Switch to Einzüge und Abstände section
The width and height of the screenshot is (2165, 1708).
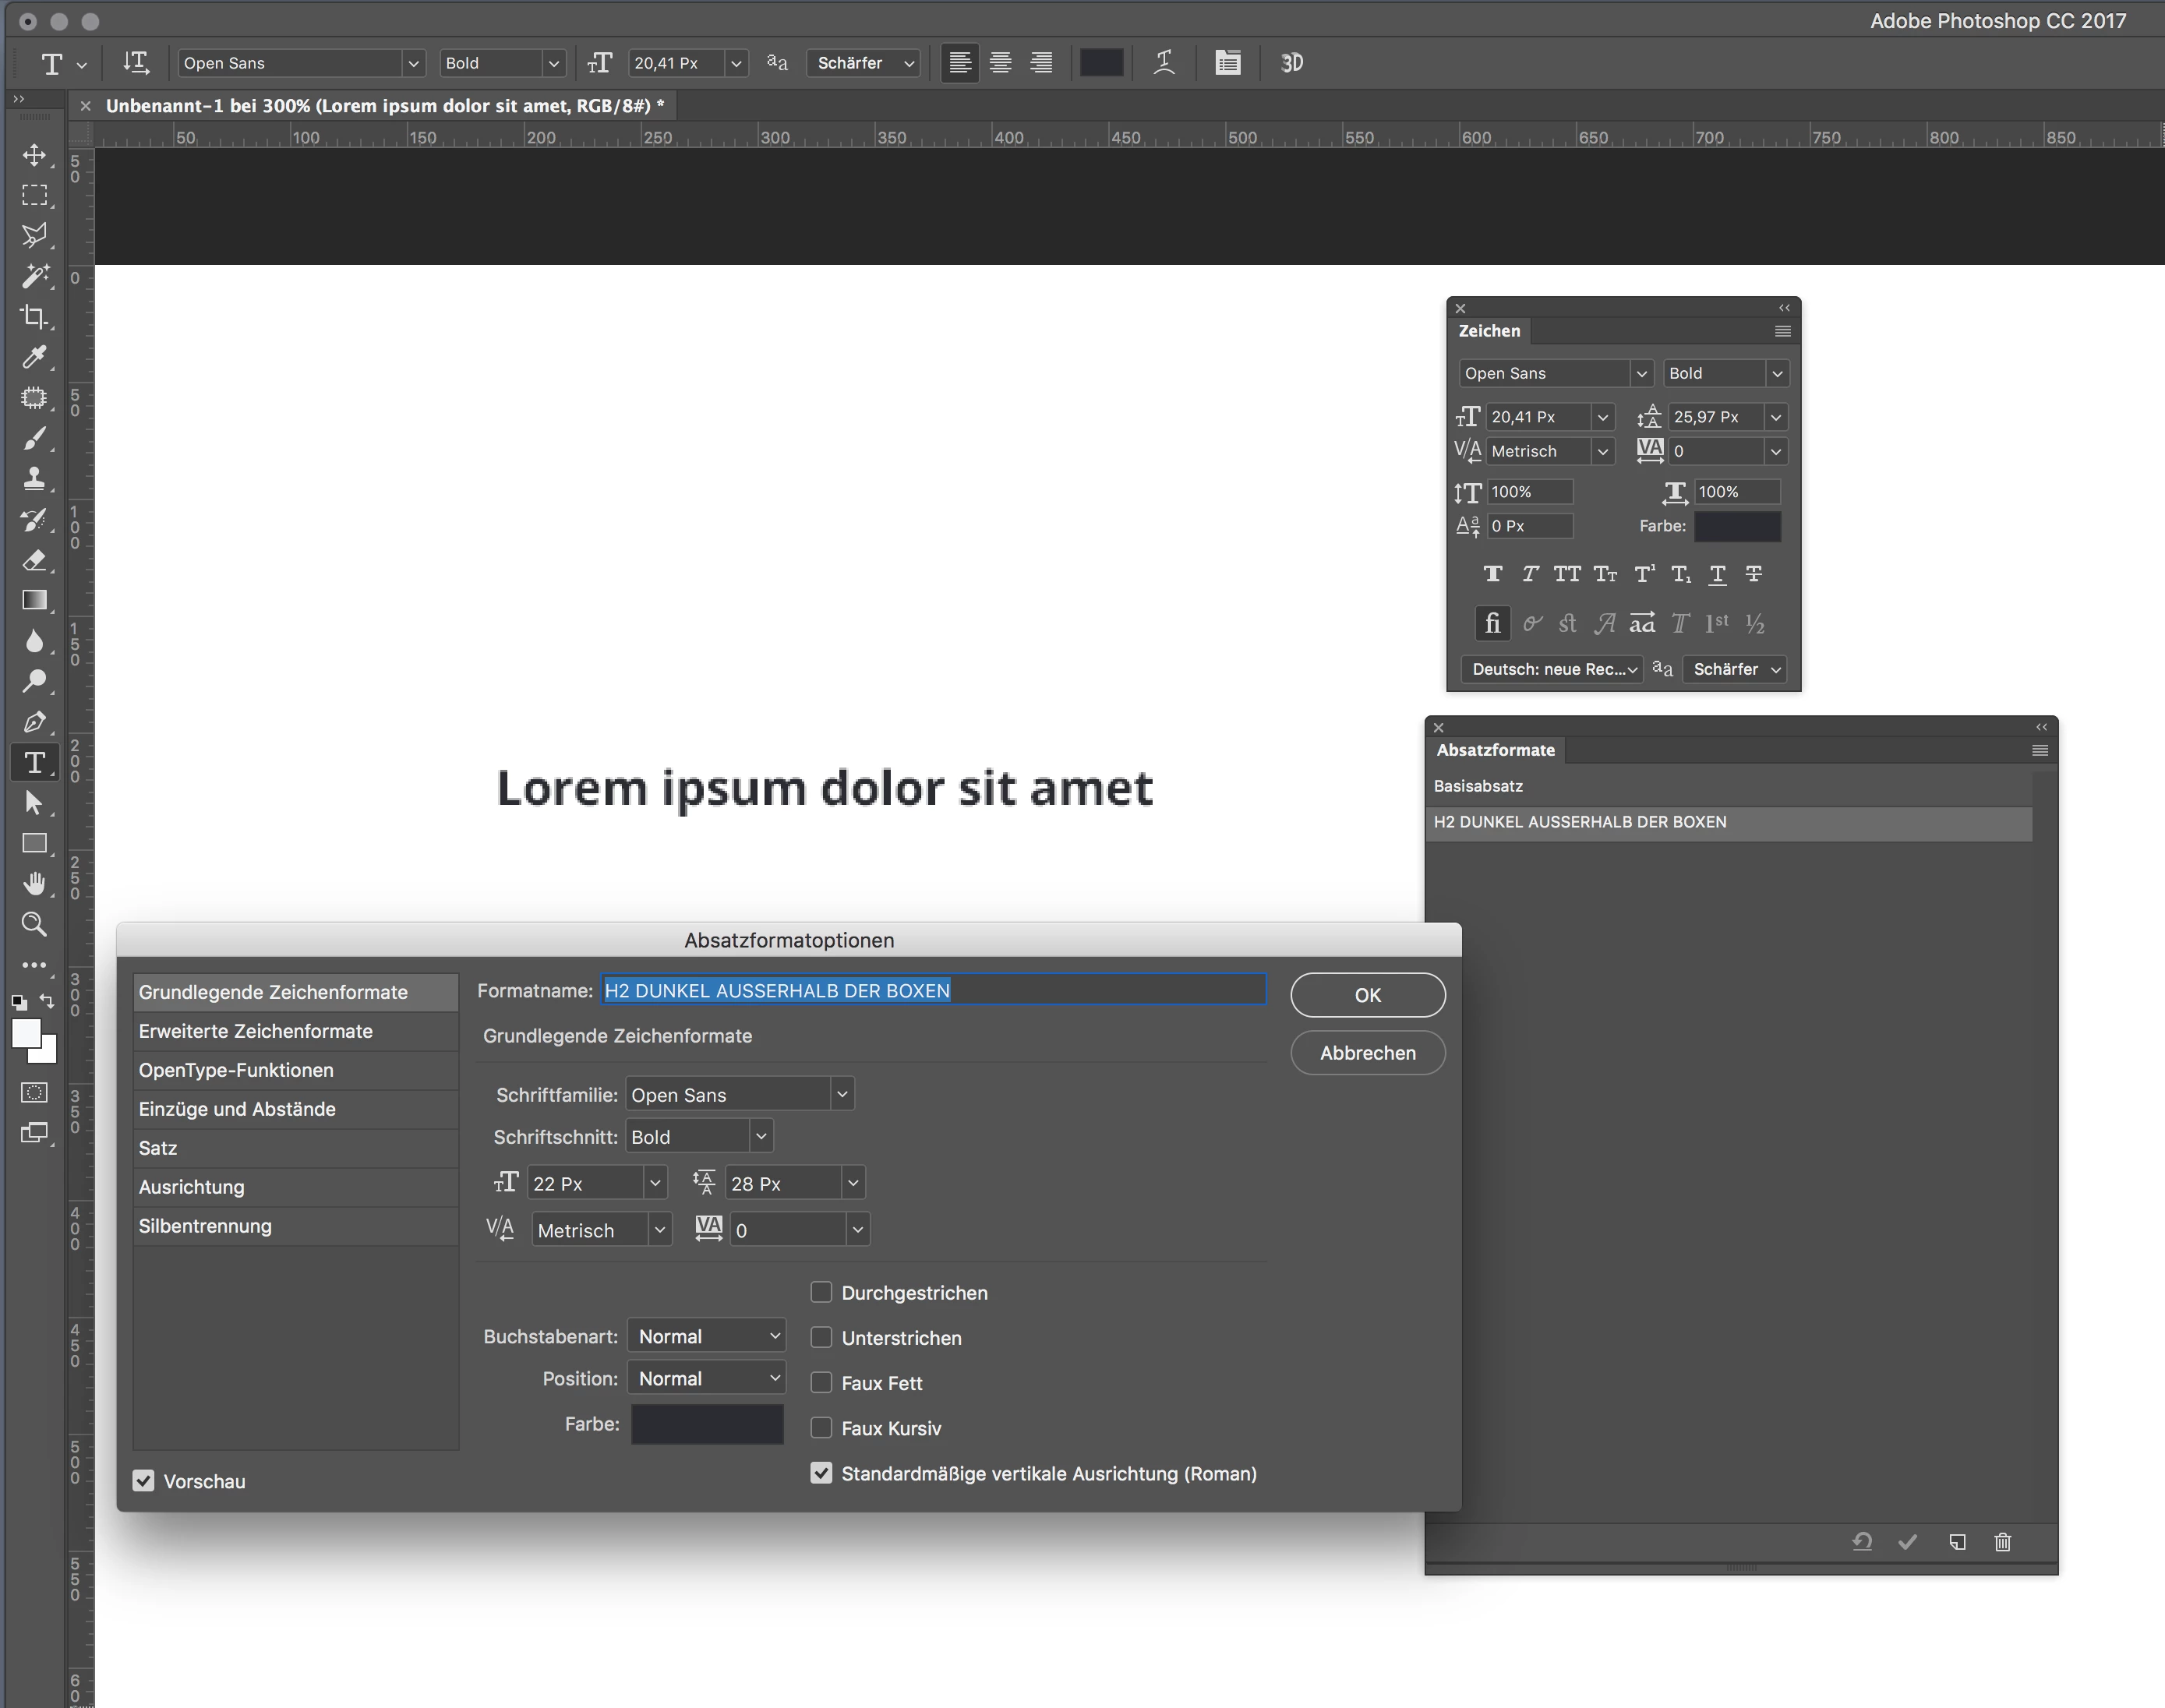click(x=237, y=1109)
